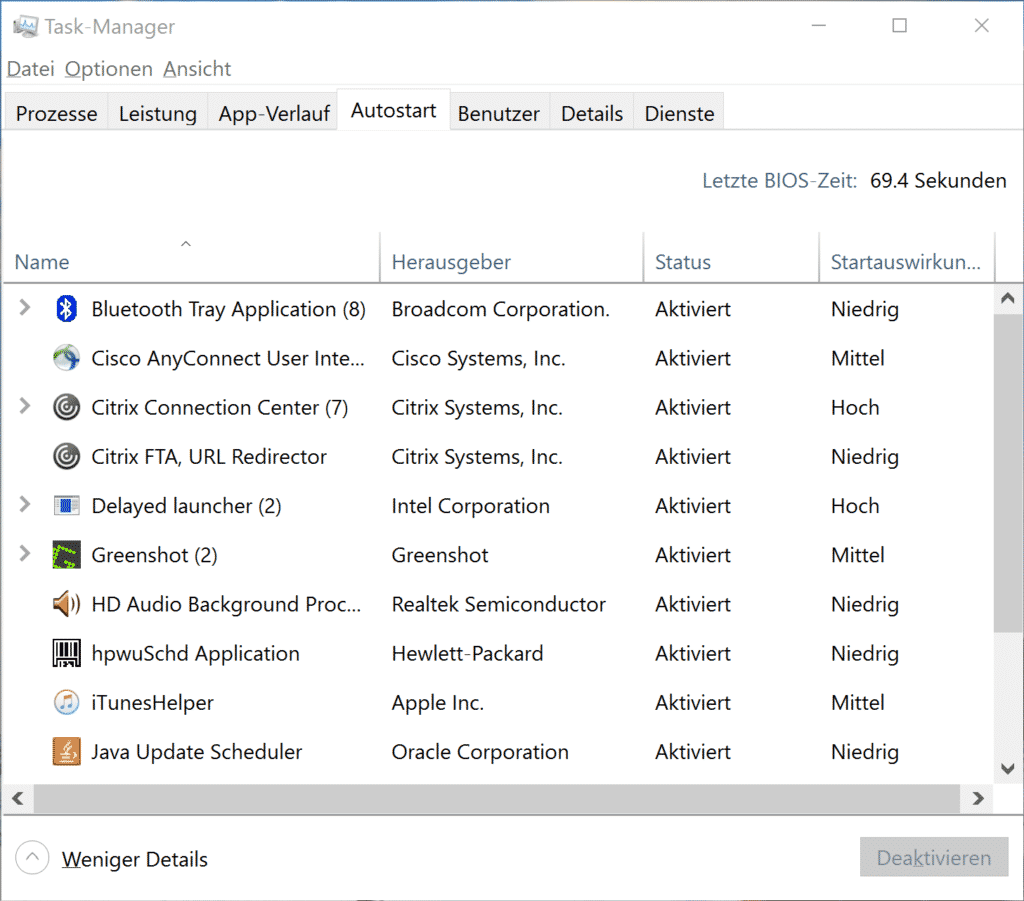1024x901 pixels.
Task: Click Hoch impact for Citrix Connection Center
Action: click(x=855, y=407)
